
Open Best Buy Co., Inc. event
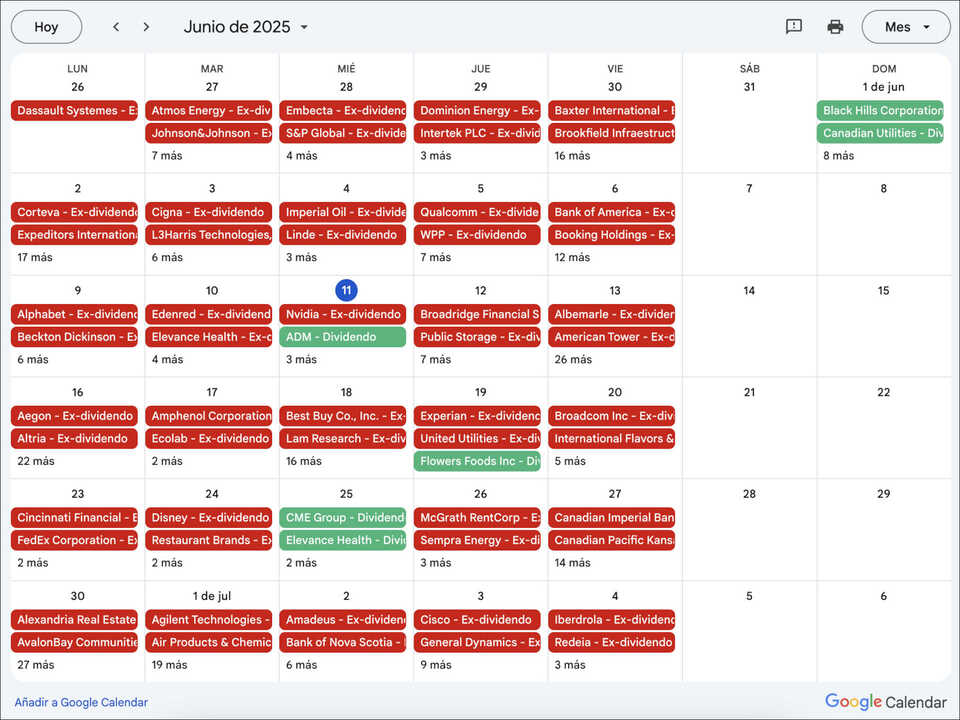pos(343,416)
